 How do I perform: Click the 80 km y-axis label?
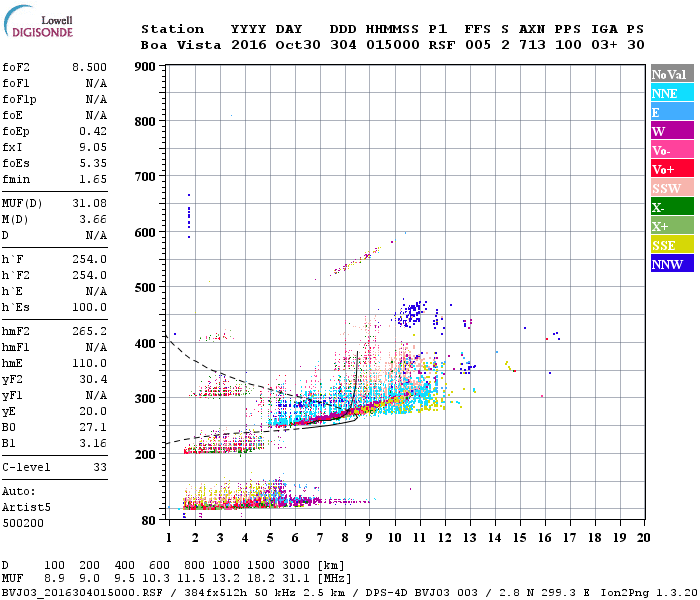148,521
